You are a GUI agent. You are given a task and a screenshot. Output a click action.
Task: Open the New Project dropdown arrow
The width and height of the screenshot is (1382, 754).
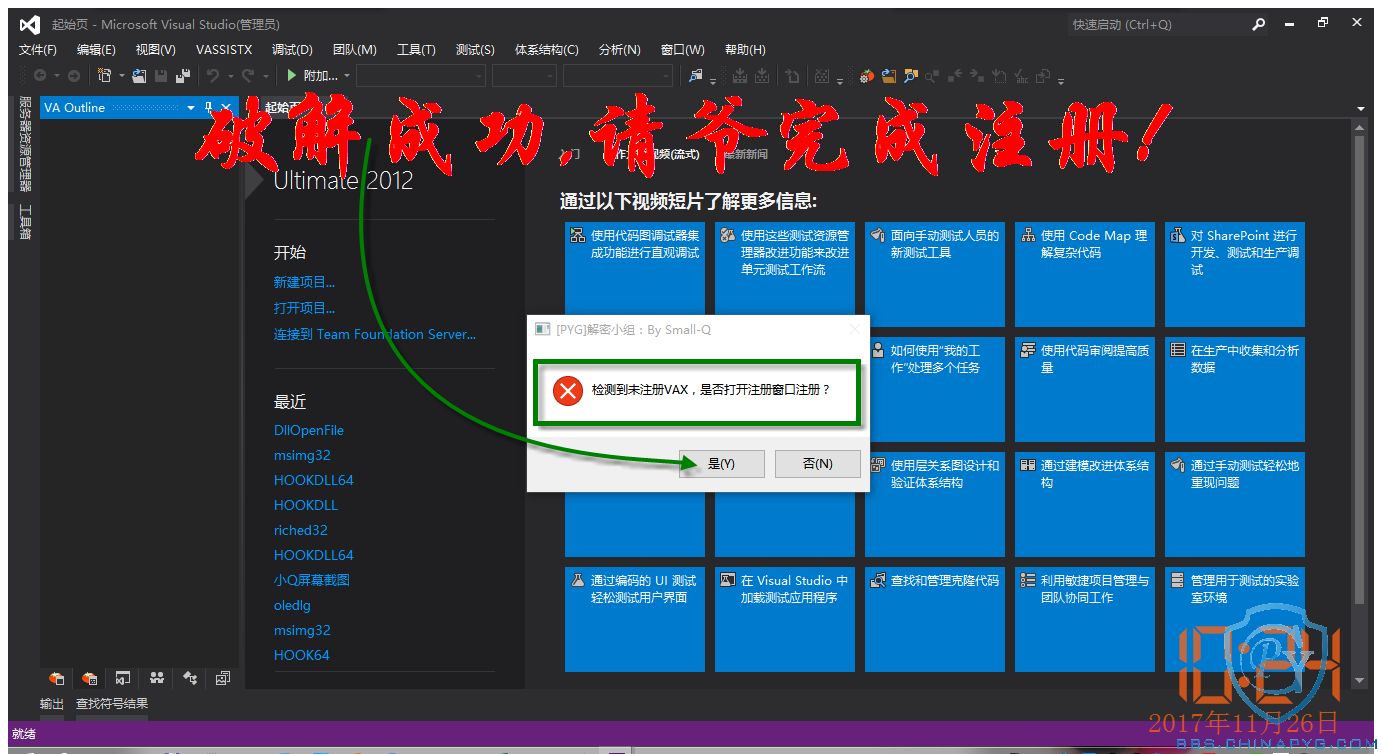pos(121,76)
